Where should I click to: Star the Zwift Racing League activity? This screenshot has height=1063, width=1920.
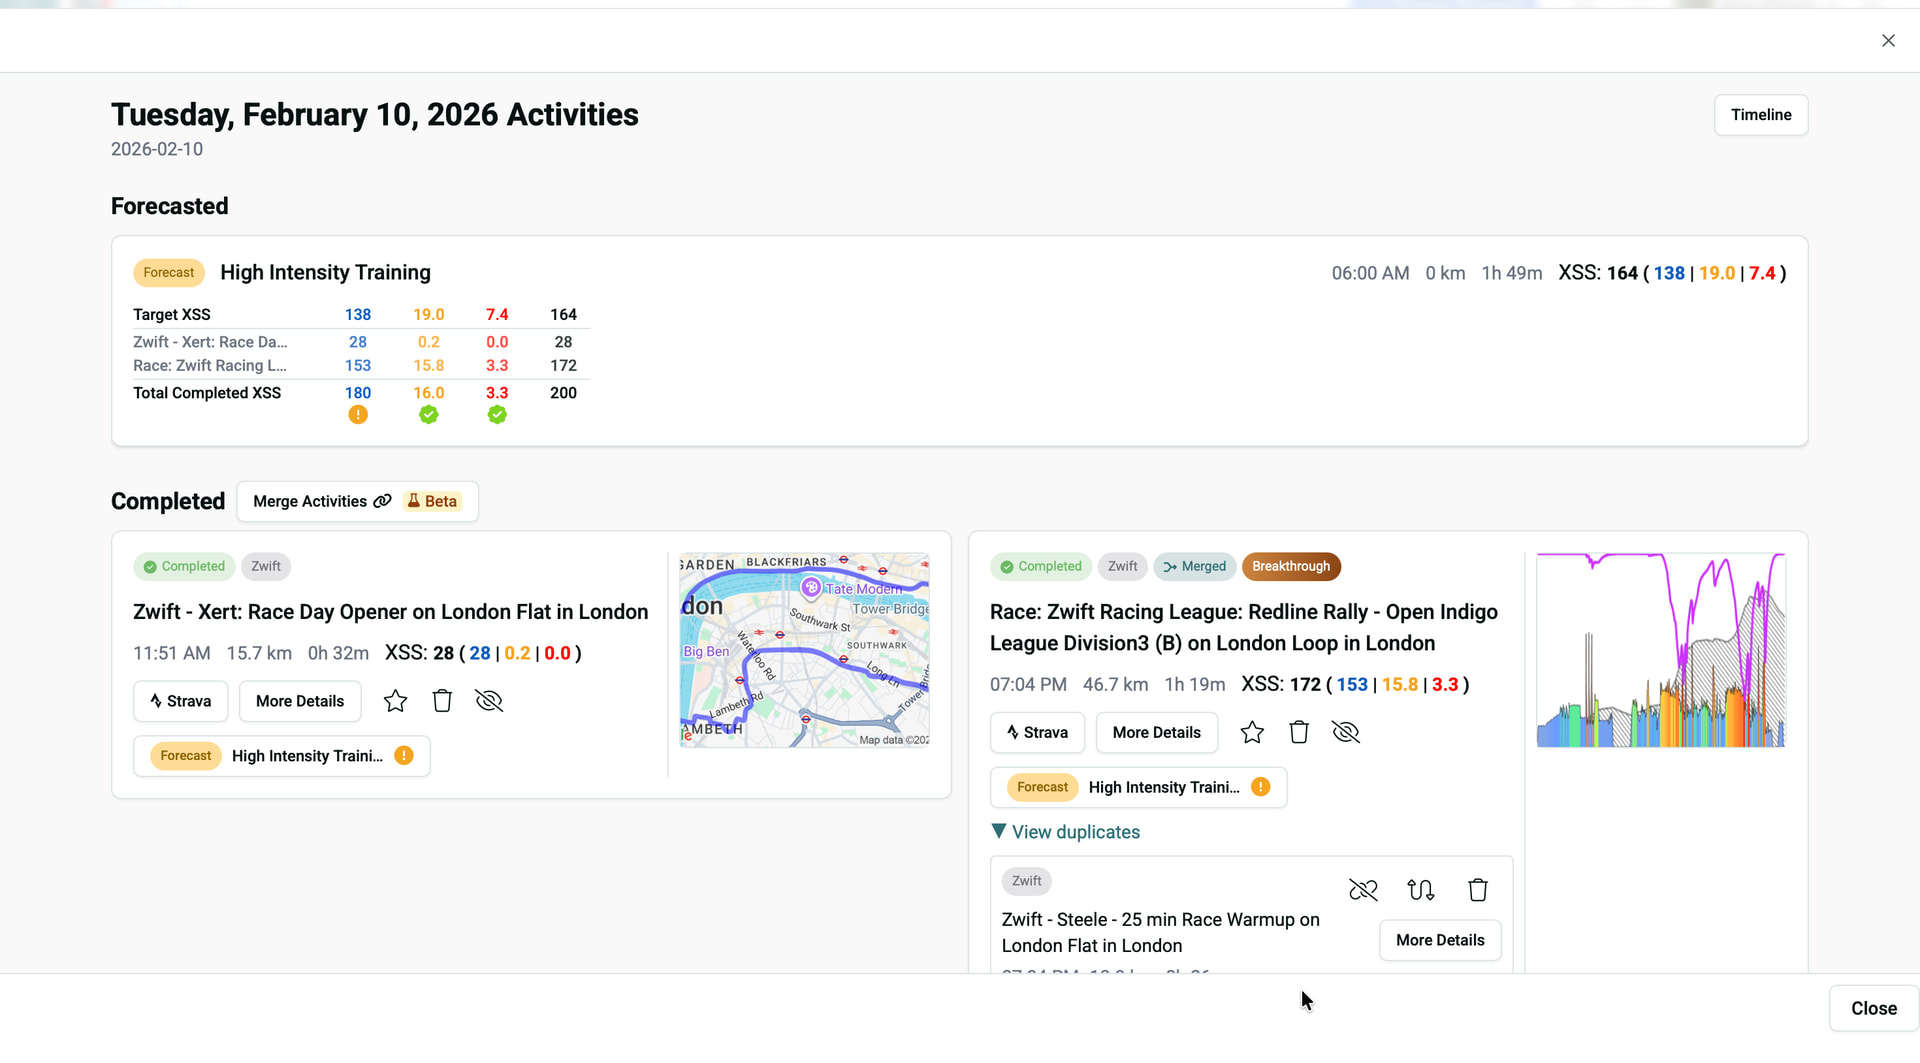tap(1252, 733)
